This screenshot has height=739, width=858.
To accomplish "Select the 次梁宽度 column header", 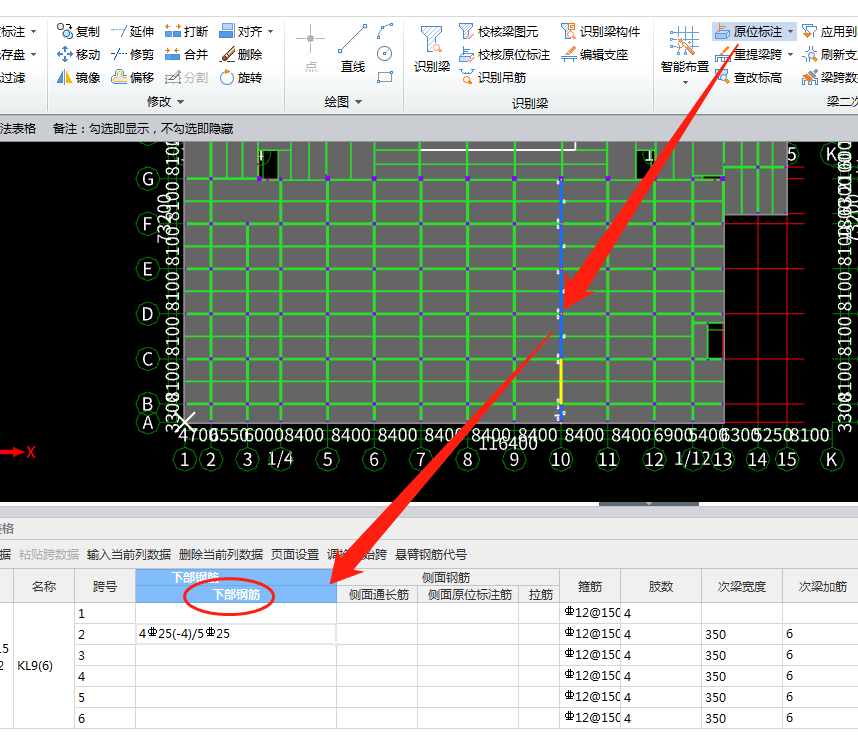I will (x=742, y=586).
